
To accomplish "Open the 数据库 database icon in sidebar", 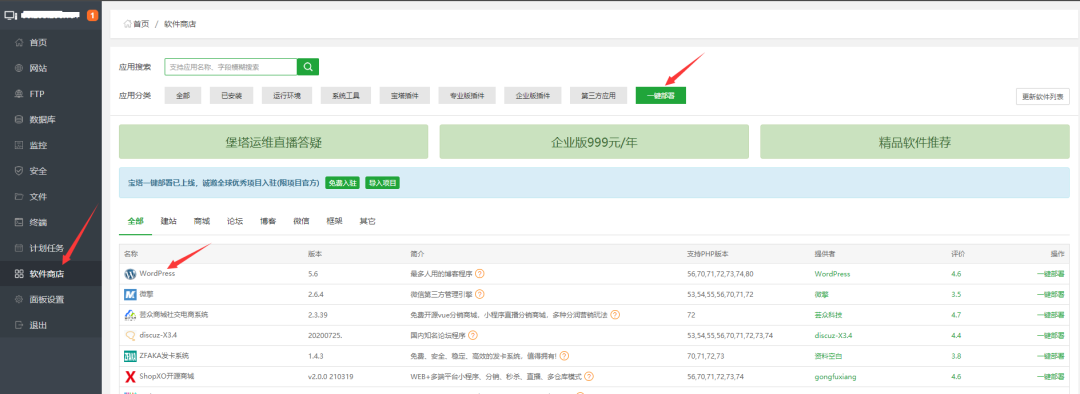I will 19,120.
